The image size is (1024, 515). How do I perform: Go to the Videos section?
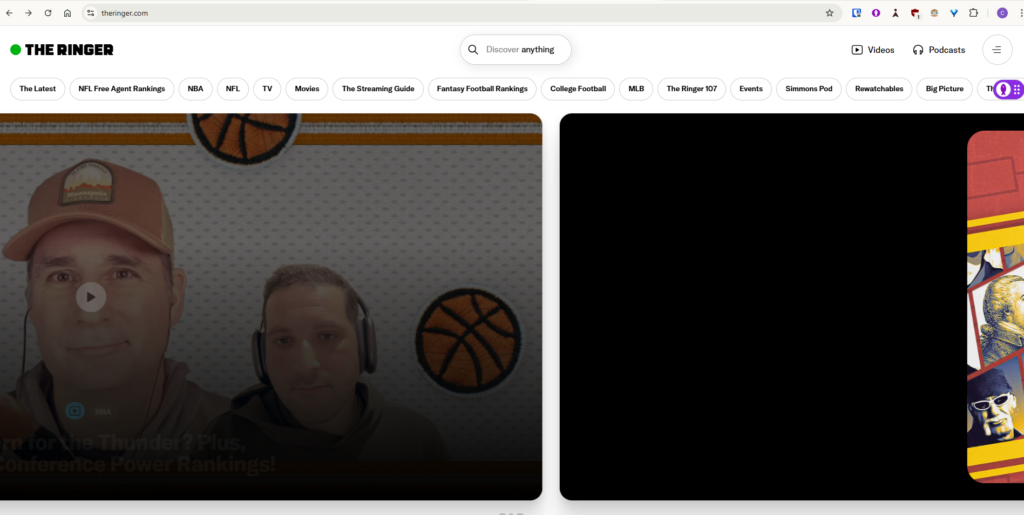pos(873,50)
